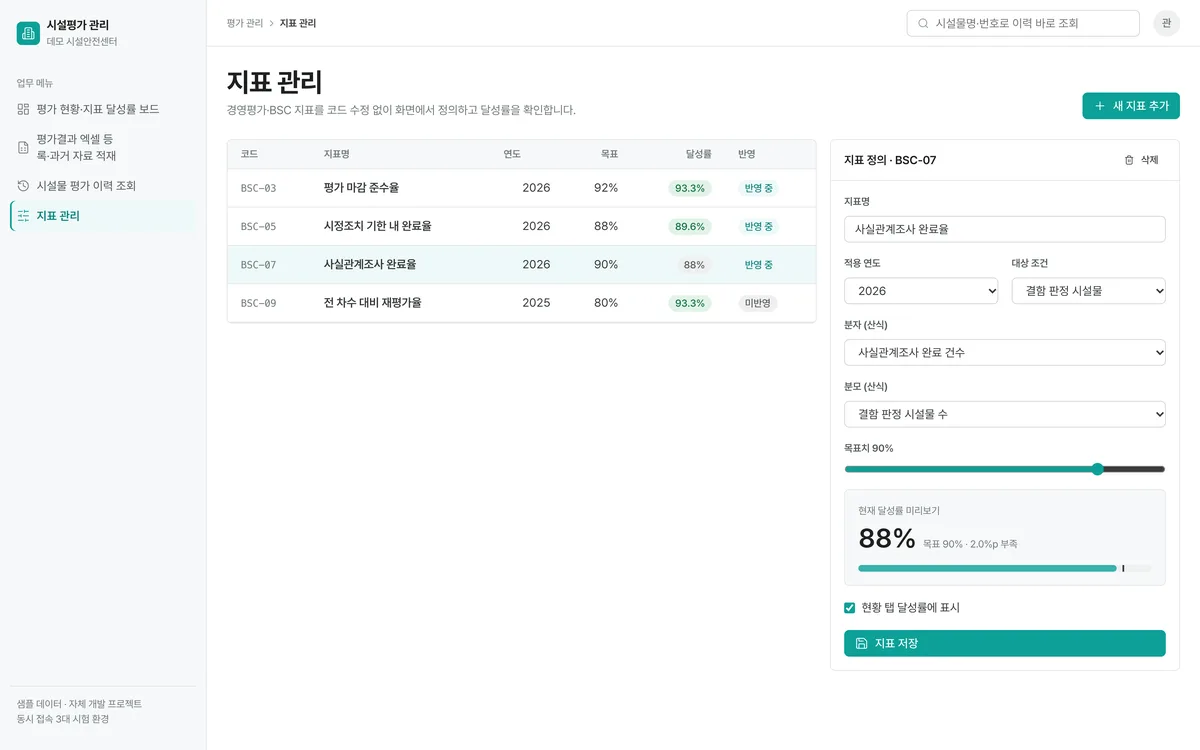Viewport: 1200px width, 750px height.
Task: Open the 대상 조건 dropdown
Action: coord(1088,291)
